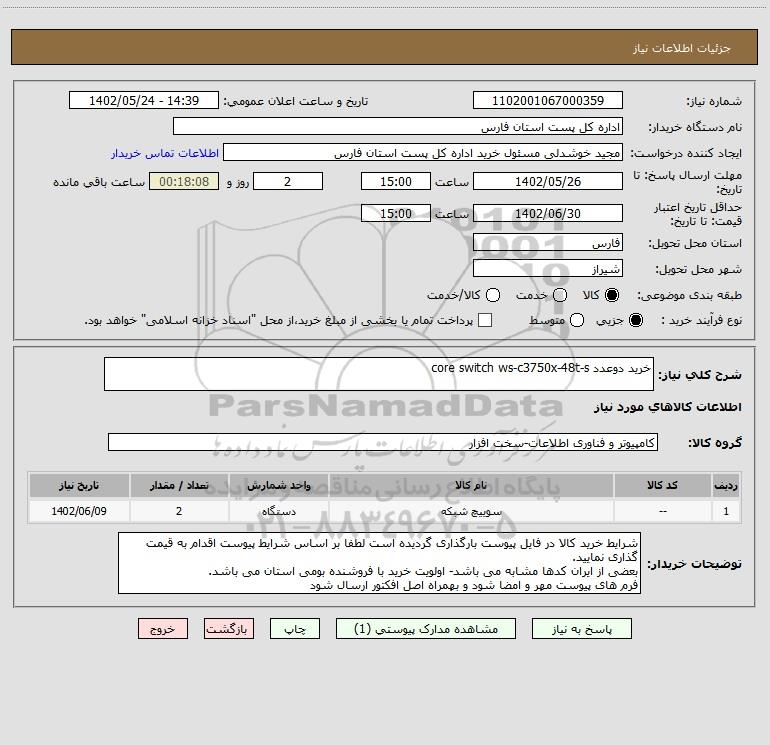
Task: Click the دستگاه unit cell
Action: [278, 511]
